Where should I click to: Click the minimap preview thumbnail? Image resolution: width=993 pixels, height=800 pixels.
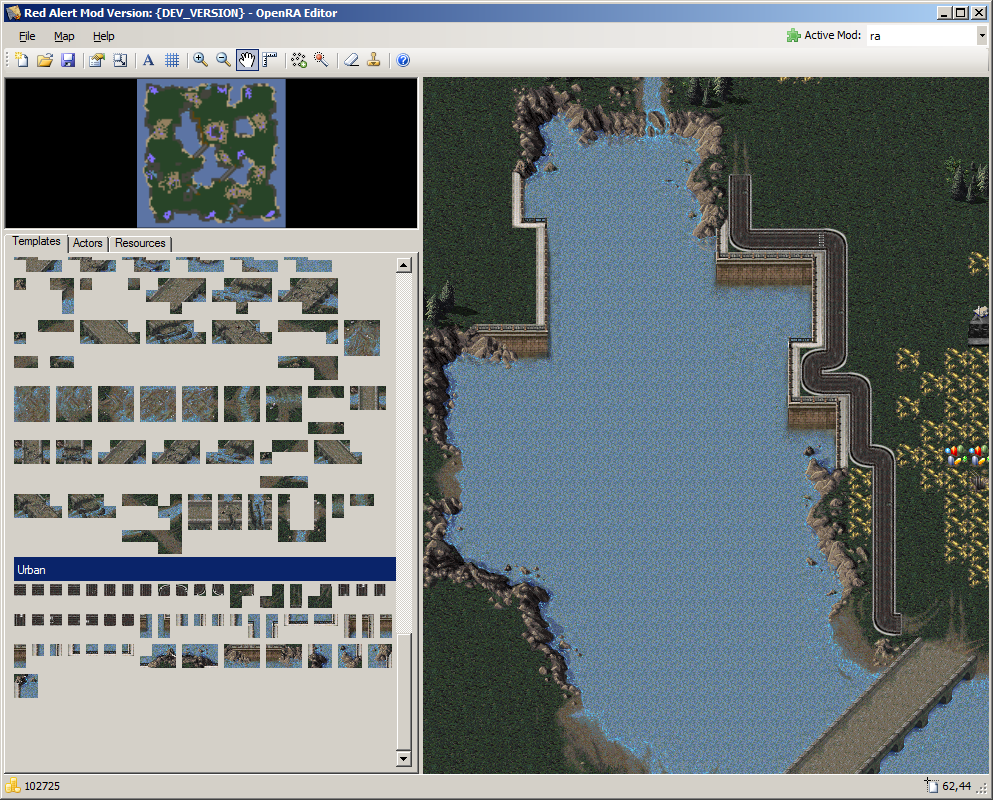(212, 153)
